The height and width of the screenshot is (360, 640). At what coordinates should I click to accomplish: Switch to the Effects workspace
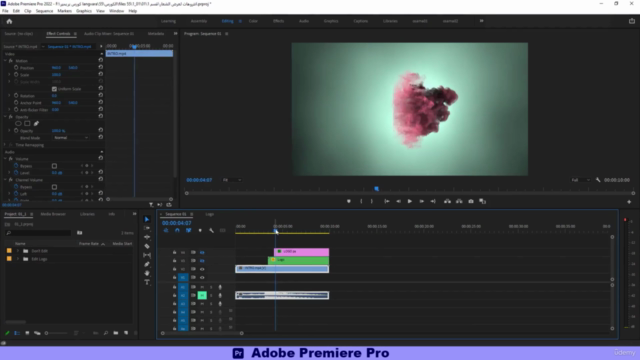point(278,21)
